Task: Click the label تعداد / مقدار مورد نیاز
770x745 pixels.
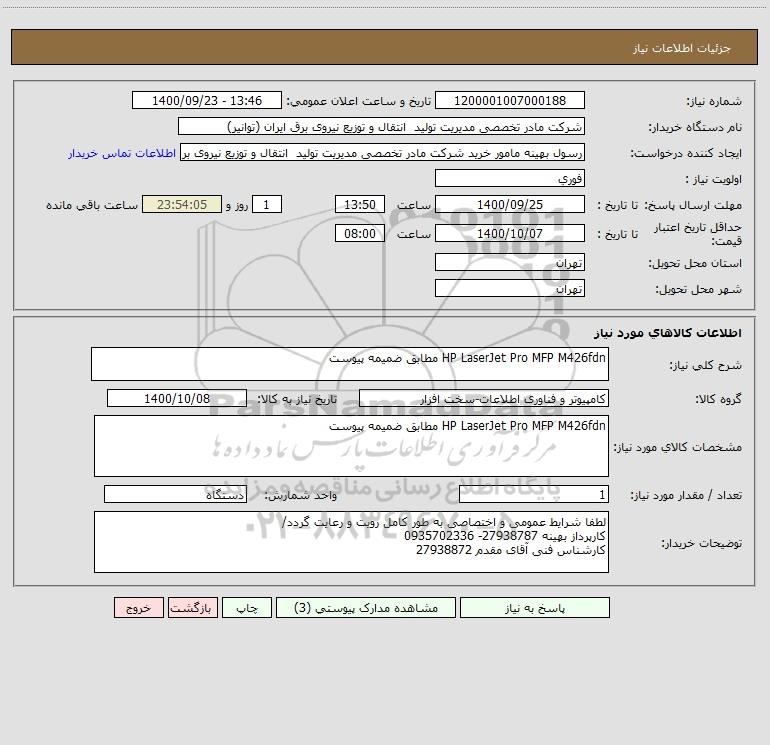Action: tap(686, 496)
